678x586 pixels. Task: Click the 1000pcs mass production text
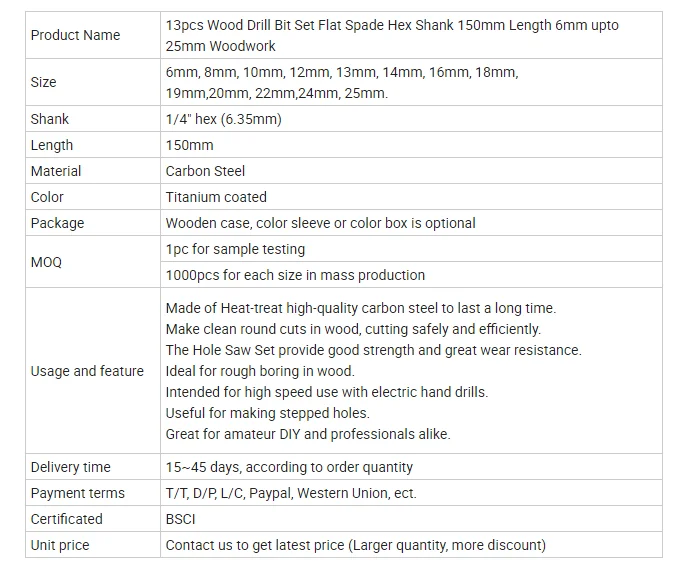tap(295, 275)
